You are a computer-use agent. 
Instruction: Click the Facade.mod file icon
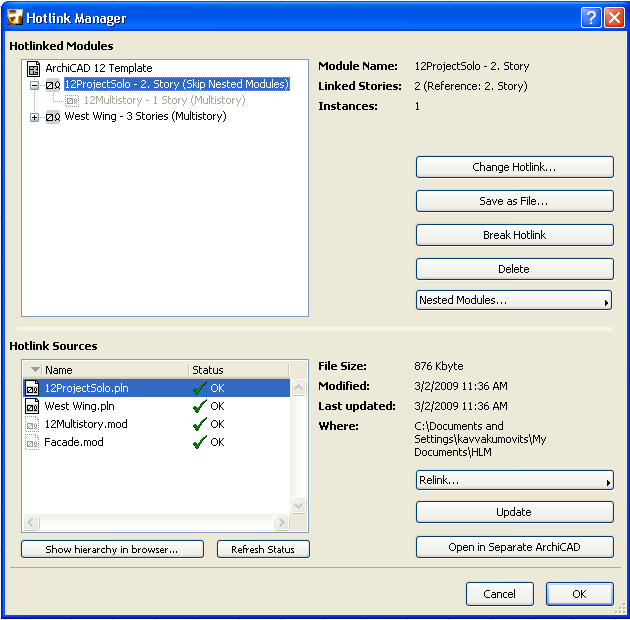point(32,442)
